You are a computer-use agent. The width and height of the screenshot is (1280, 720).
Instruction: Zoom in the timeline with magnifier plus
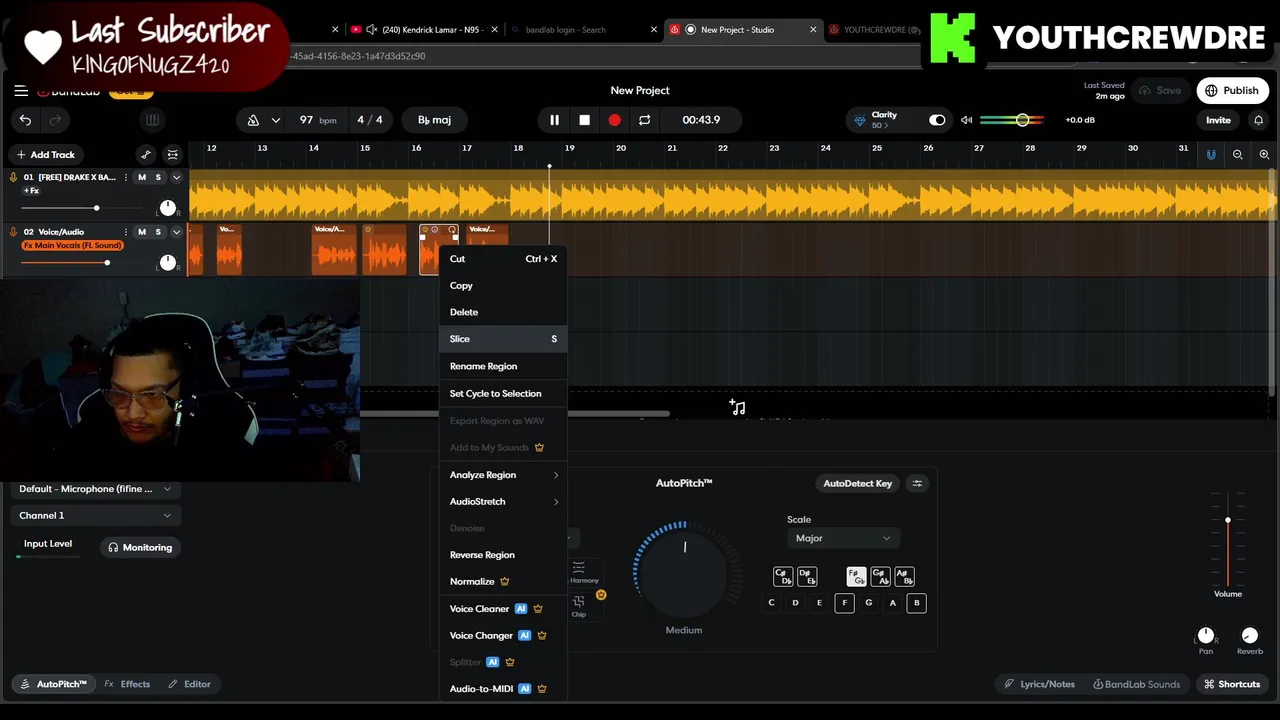click(x=1264, y=155)
